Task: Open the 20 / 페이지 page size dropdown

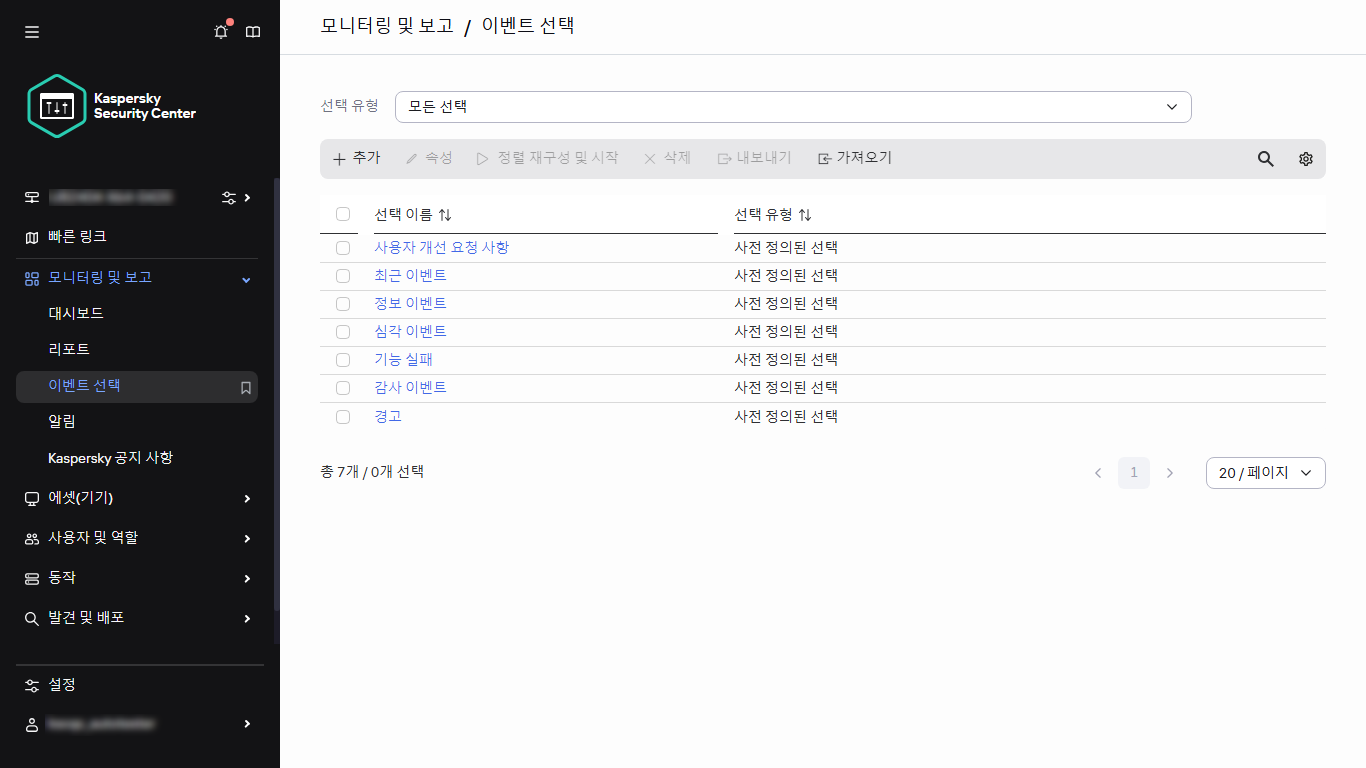Action: click(x=1266, y=473)
